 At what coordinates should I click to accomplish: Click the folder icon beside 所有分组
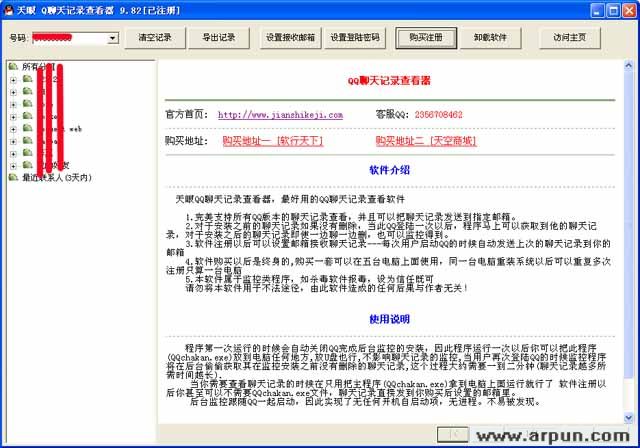[x=13, y=67]
